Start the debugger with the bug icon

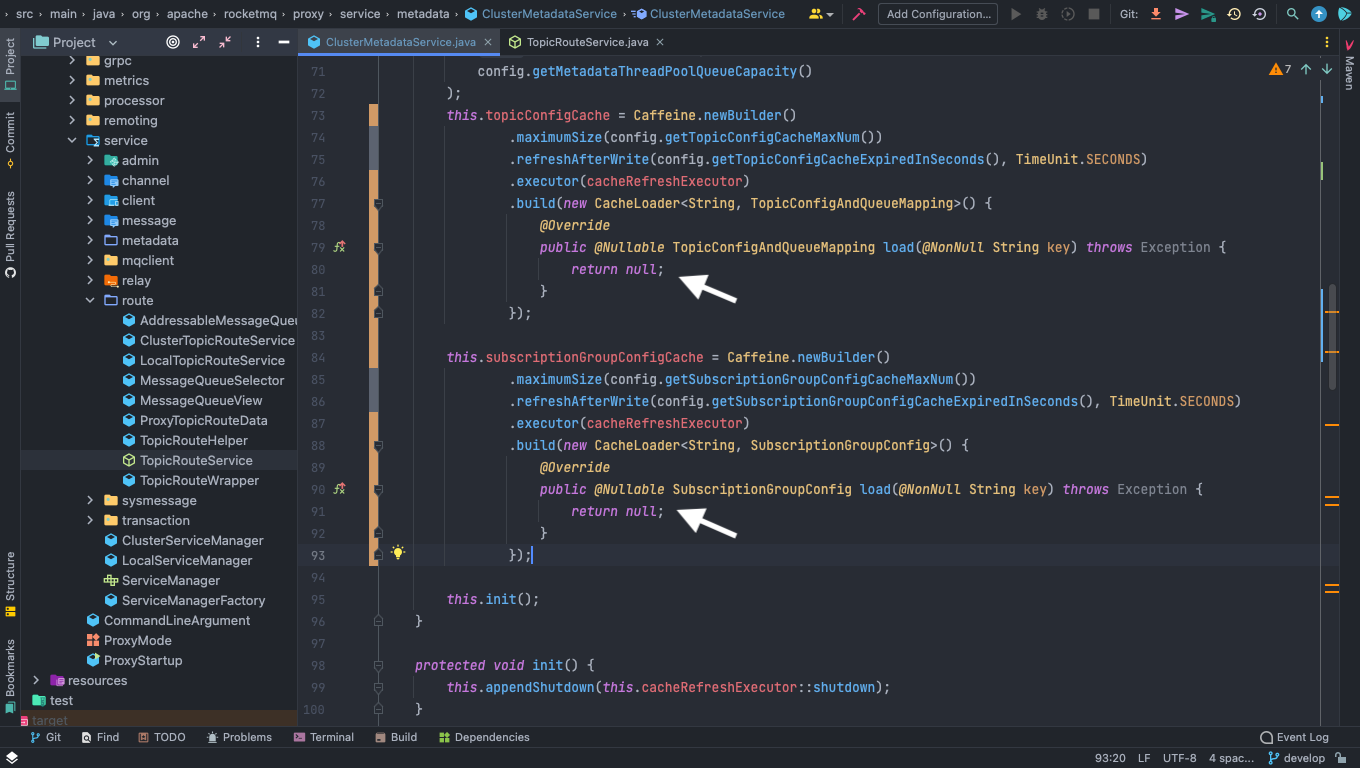click(1041, 14)
